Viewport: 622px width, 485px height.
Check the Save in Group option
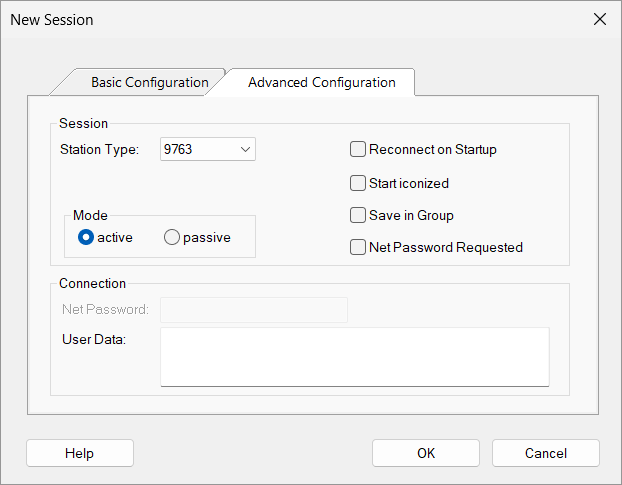click(358, 215)
